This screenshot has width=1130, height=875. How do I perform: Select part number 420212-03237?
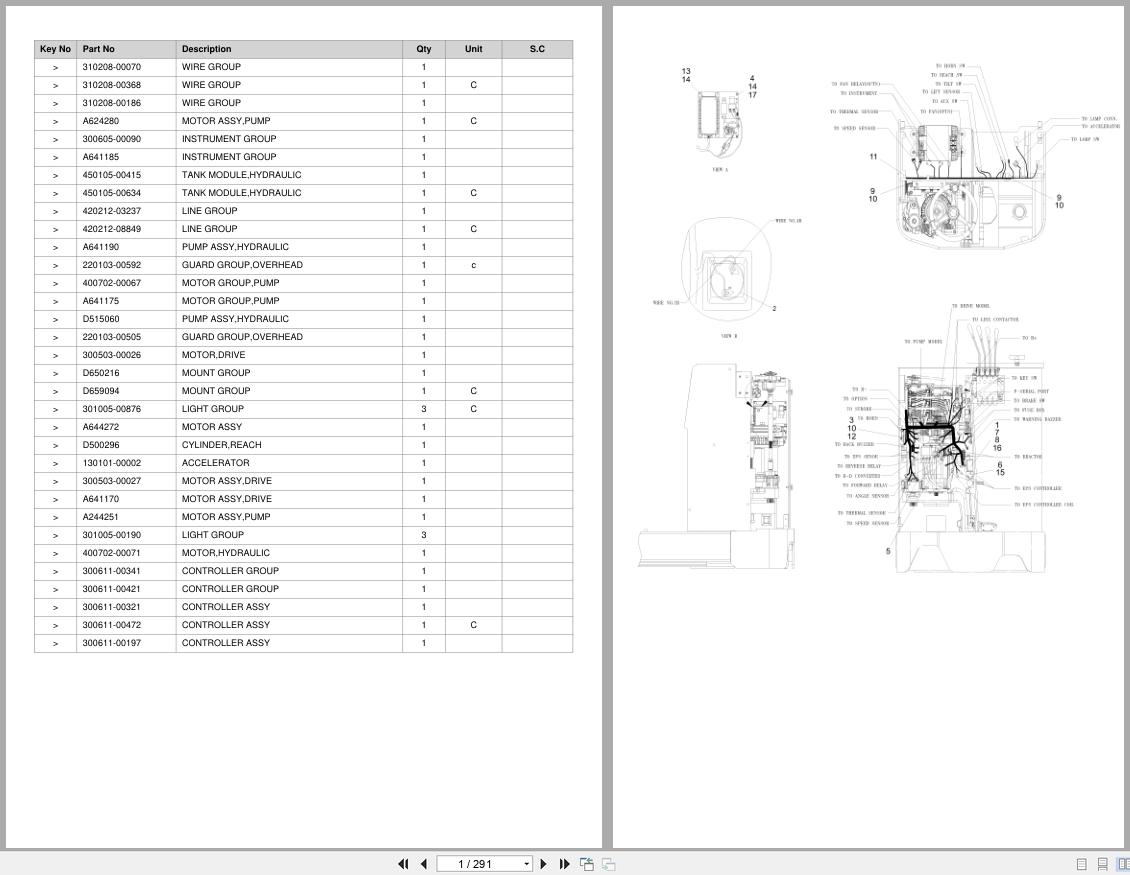coord(112,211)
